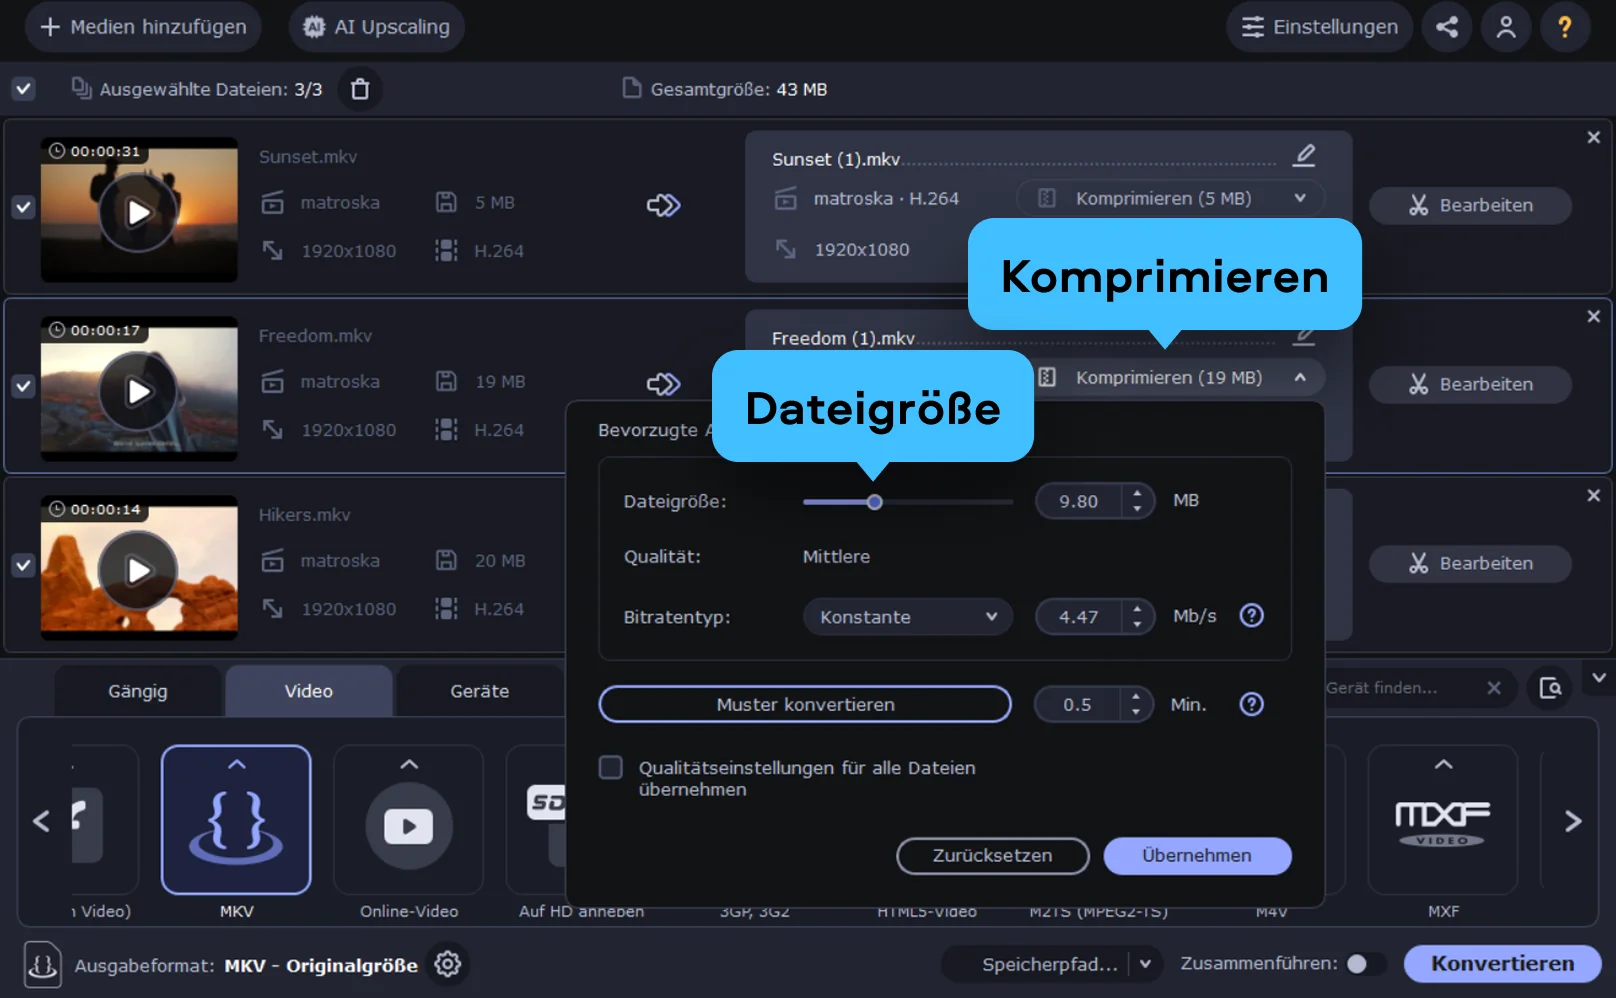Play the Freedom.mkv preview
The width and height of the screenshot is (1616, 998).
[139, 391]
